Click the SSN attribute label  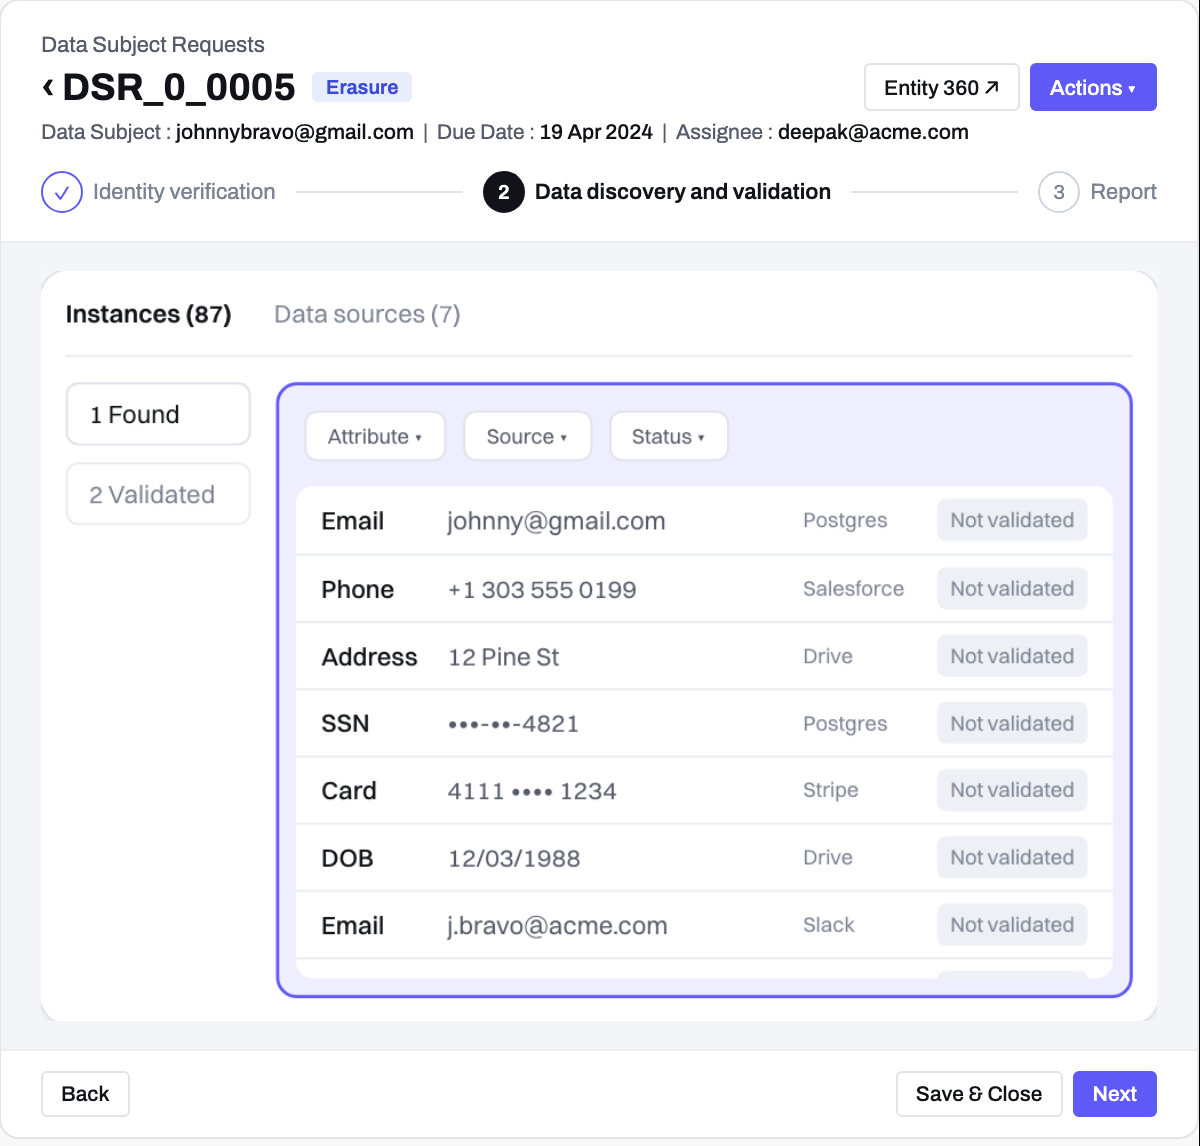345,723
